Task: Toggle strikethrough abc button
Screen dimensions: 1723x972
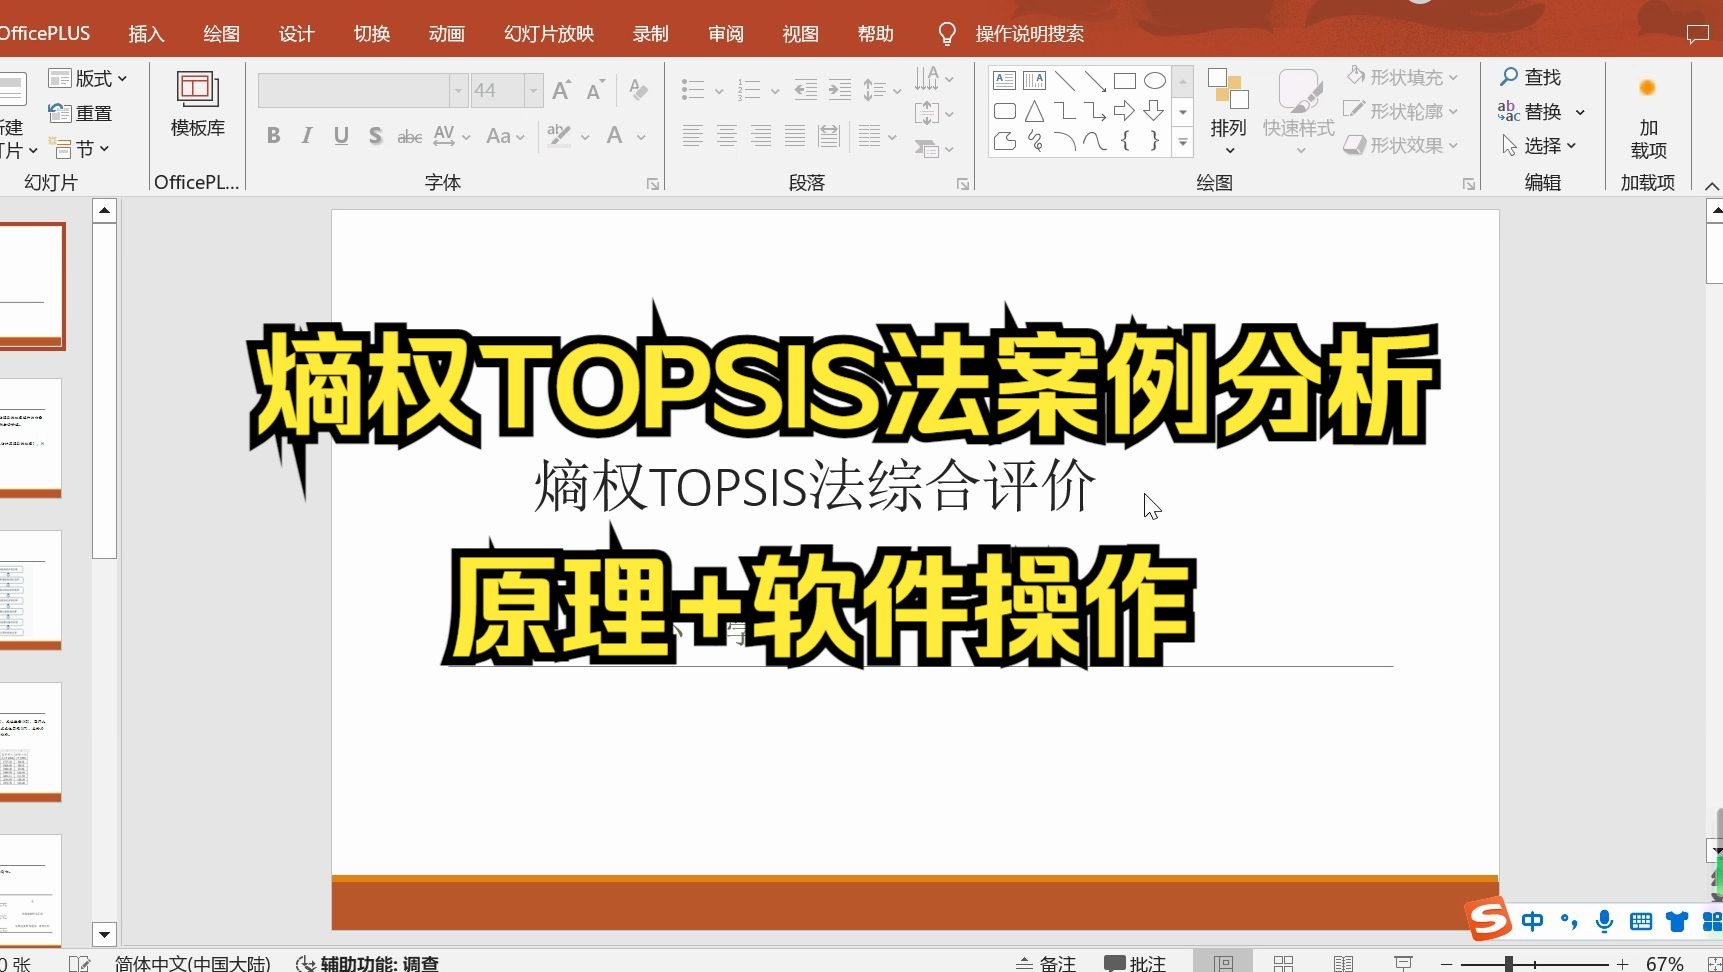Action: [409, 136]
